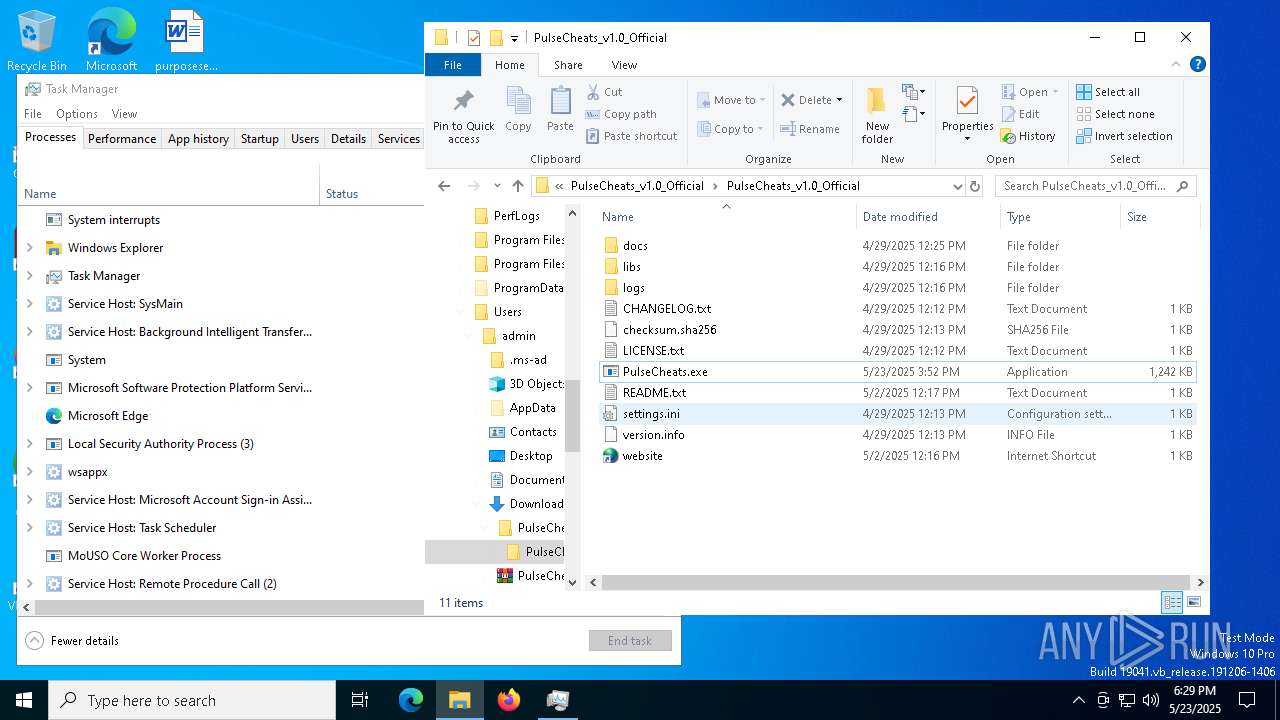This screenshot has width=1280, height=720.
Task: Collapse Task Manager with Fewer details
Action: coord(72,641)
